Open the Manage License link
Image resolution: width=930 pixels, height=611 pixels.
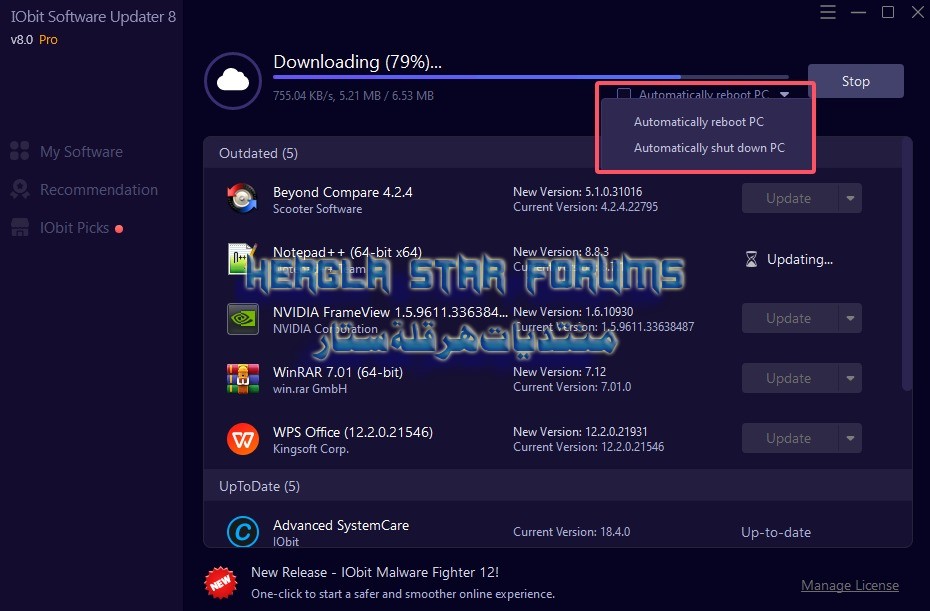[849, 585]
